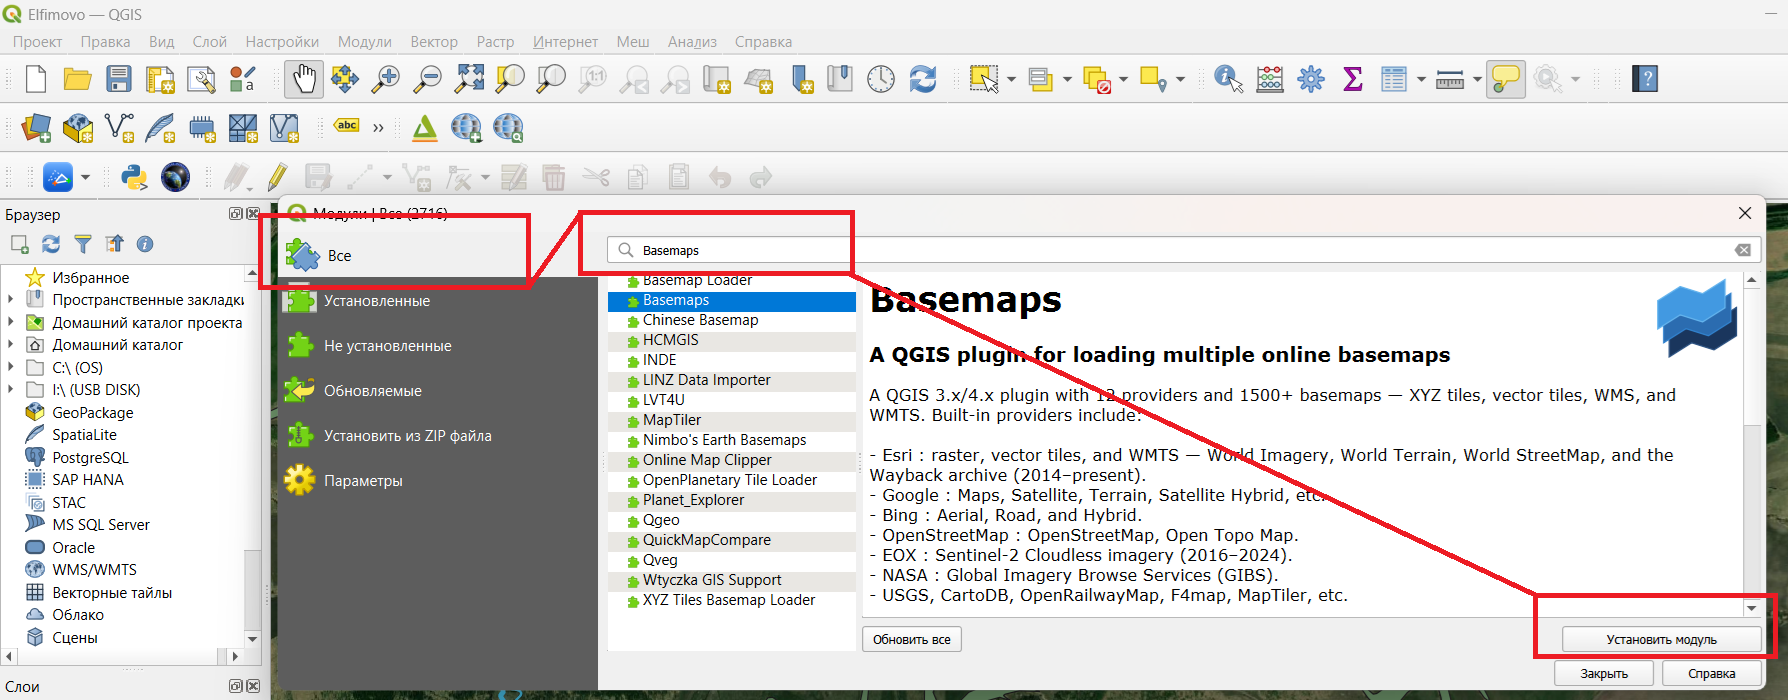This screenshot has height=700, width=1788.
Task: Open the data source manager icon
Action: (36, 128)
